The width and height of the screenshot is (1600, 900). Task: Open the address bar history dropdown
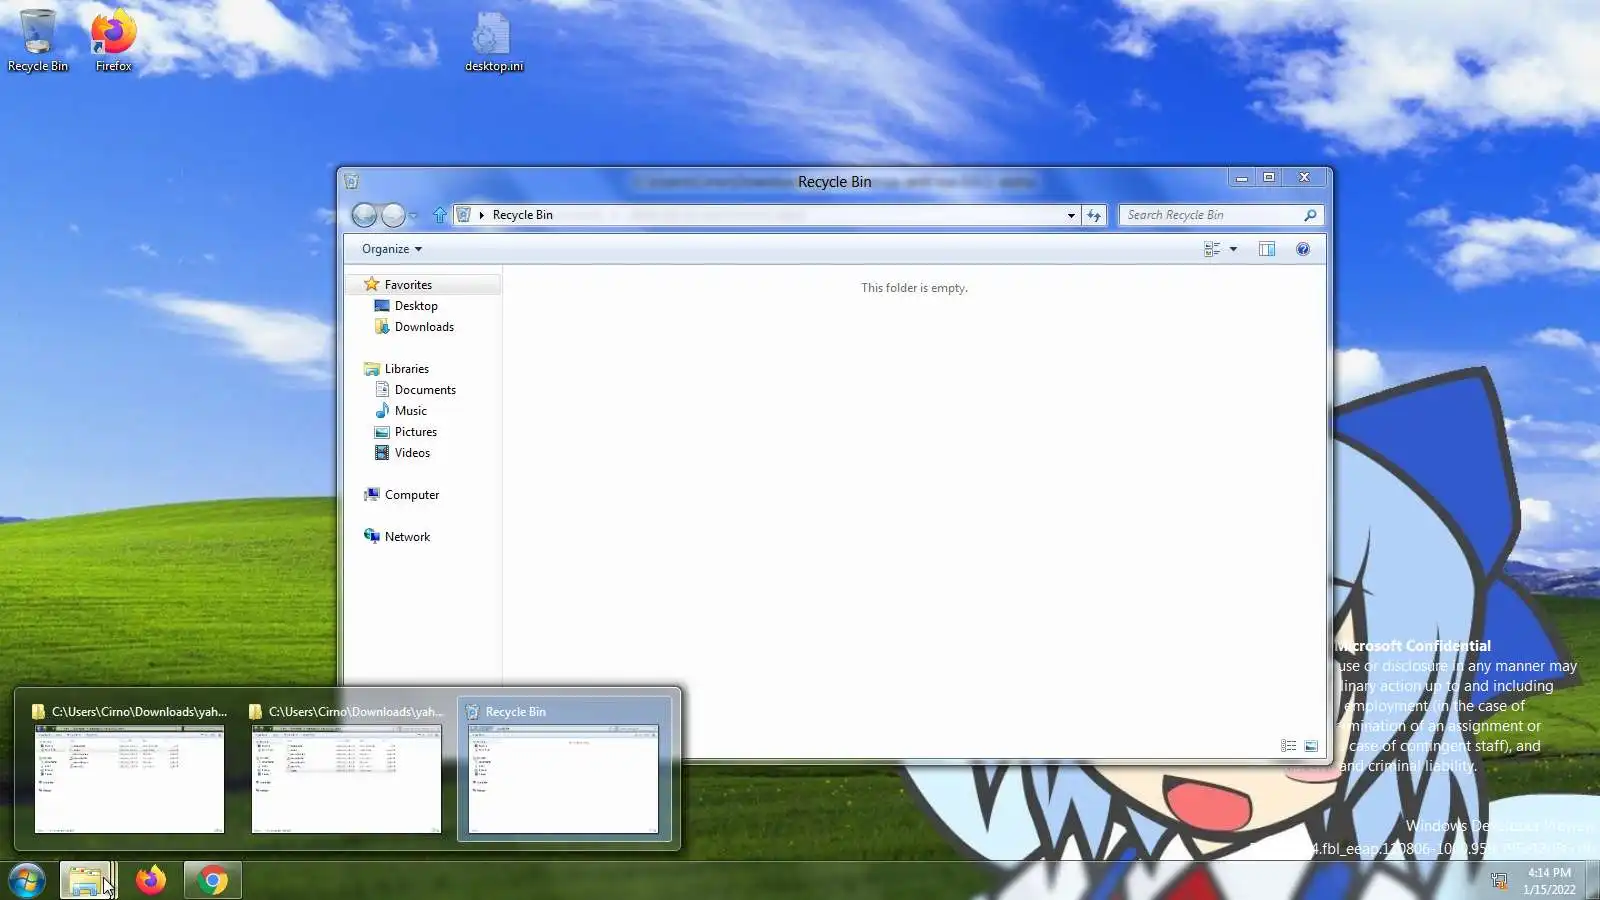(x=1071, y=215)
